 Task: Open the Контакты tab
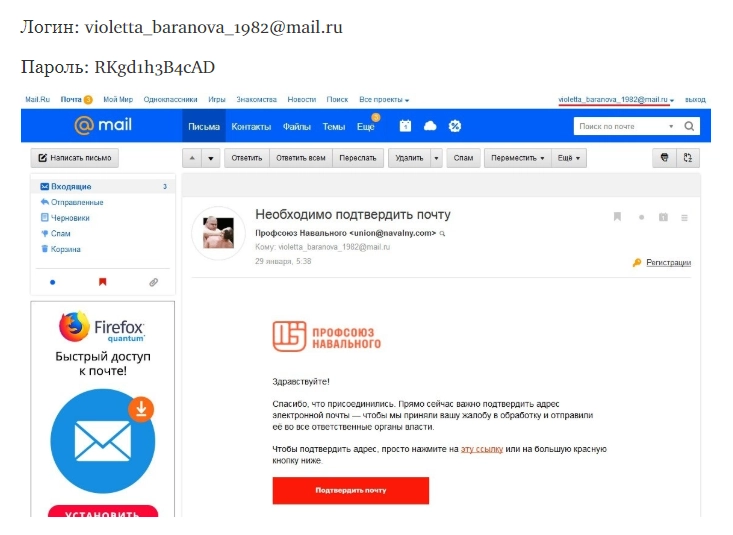251,126
